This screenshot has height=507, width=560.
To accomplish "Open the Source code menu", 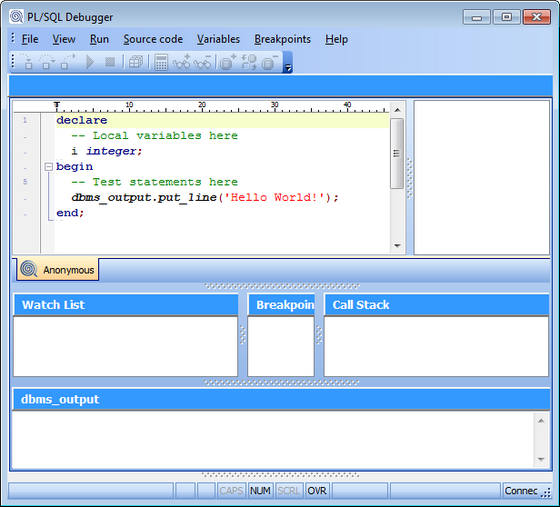I will coord(153,39).
